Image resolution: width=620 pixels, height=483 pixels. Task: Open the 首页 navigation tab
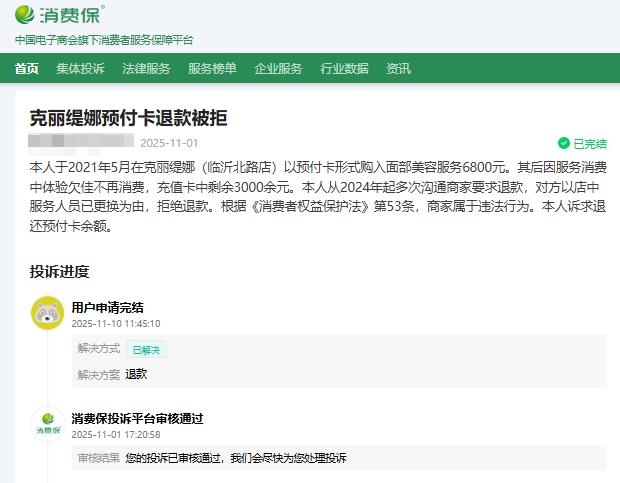(x=27, y=69)
